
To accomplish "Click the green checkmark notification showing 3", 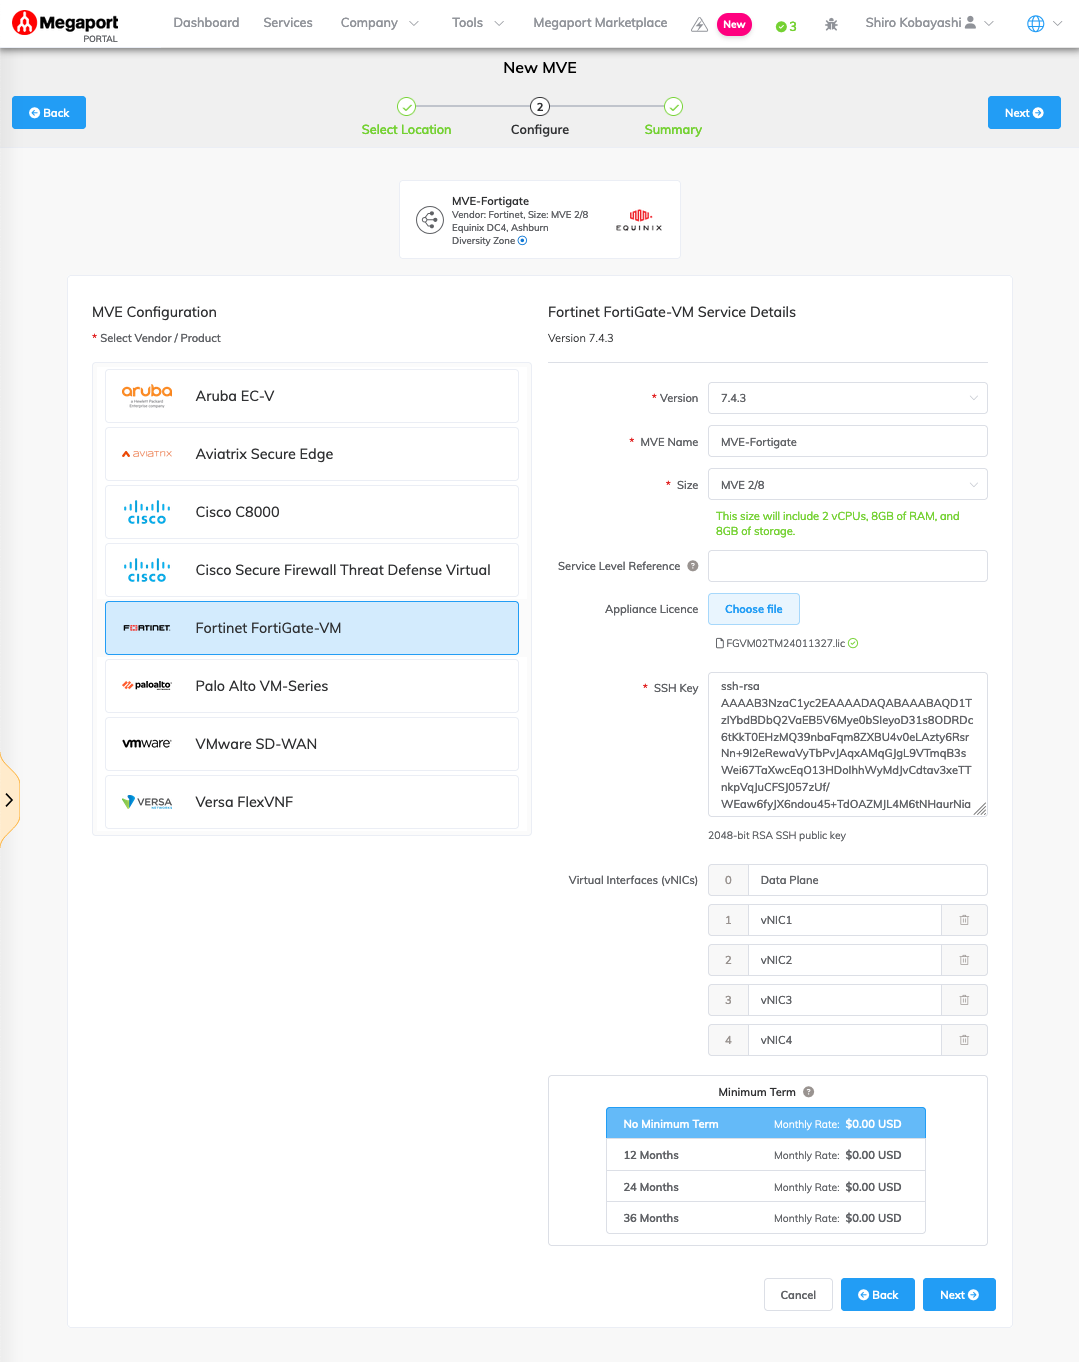I will 786,24.
